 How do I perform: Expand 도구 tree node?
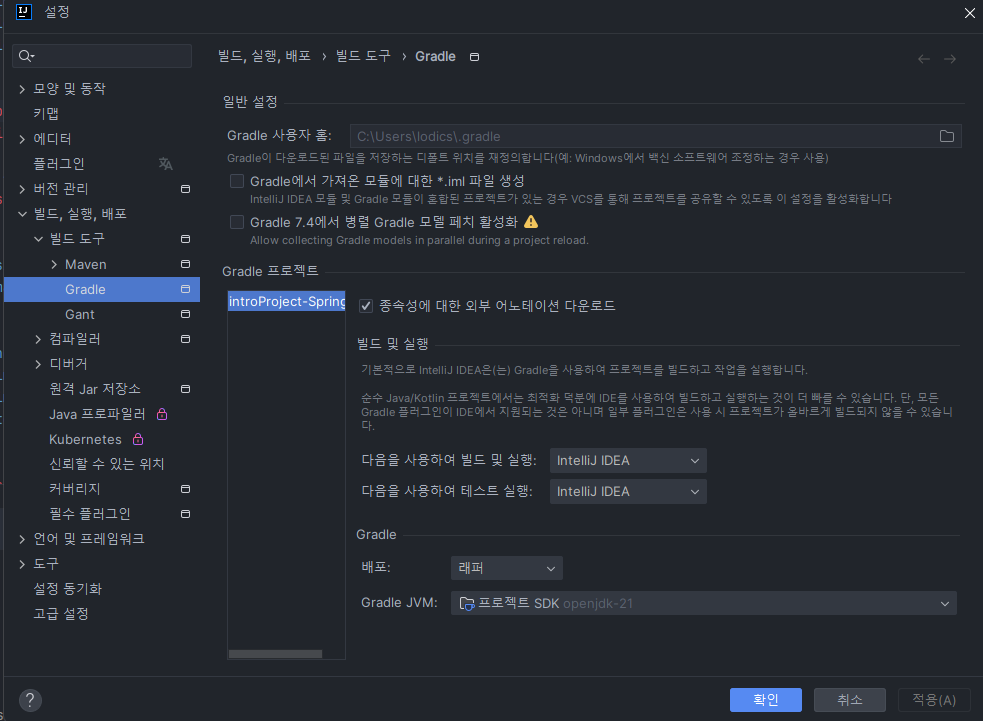pyautogui.click(x=22, y=564)
